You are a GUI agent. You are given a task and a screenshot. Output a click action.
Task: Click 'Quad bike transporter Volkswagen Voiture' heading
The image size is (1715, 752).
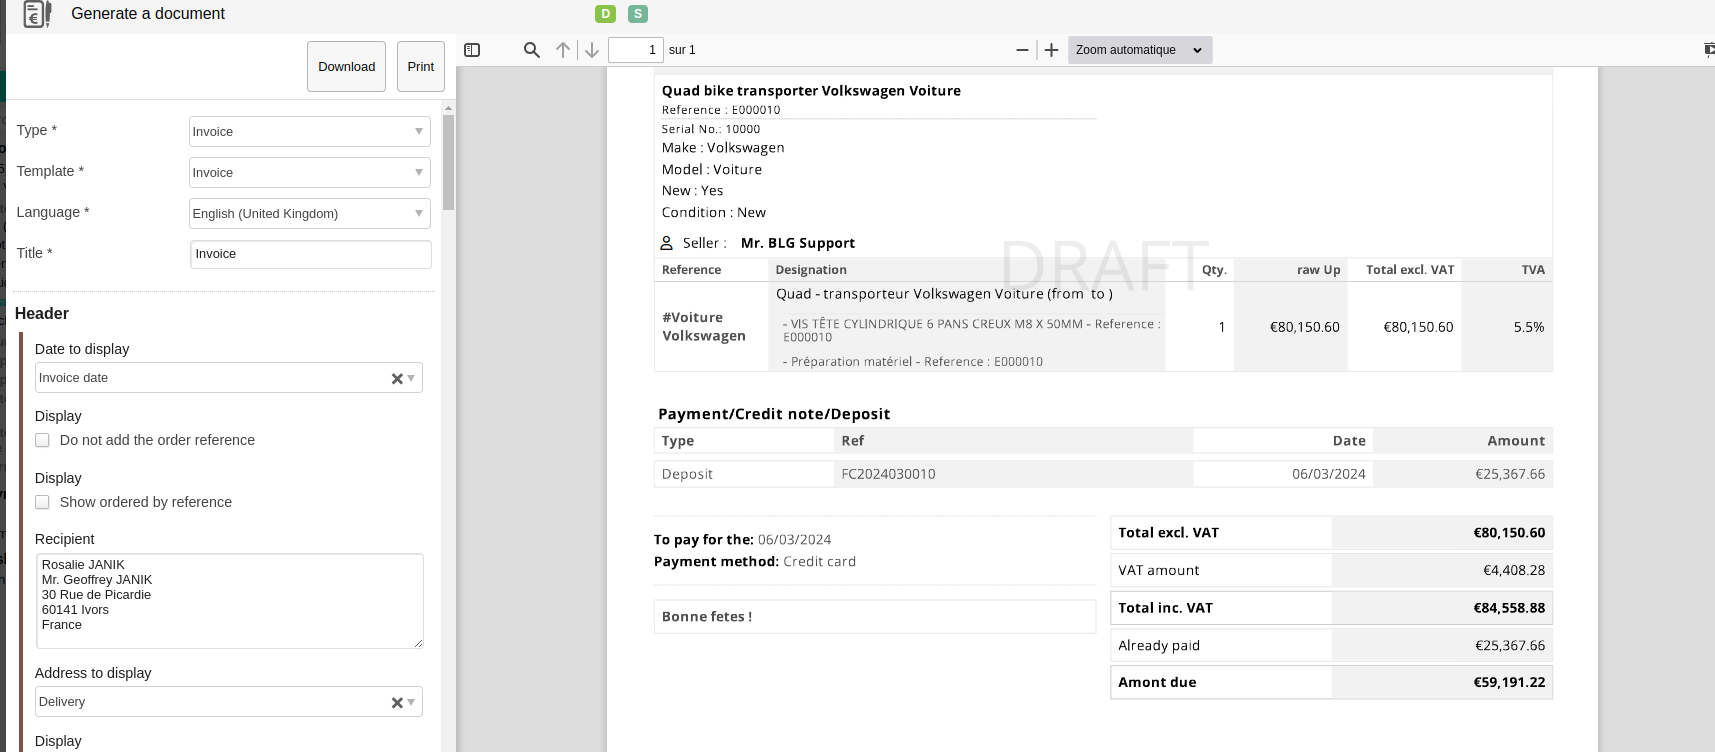811,90
